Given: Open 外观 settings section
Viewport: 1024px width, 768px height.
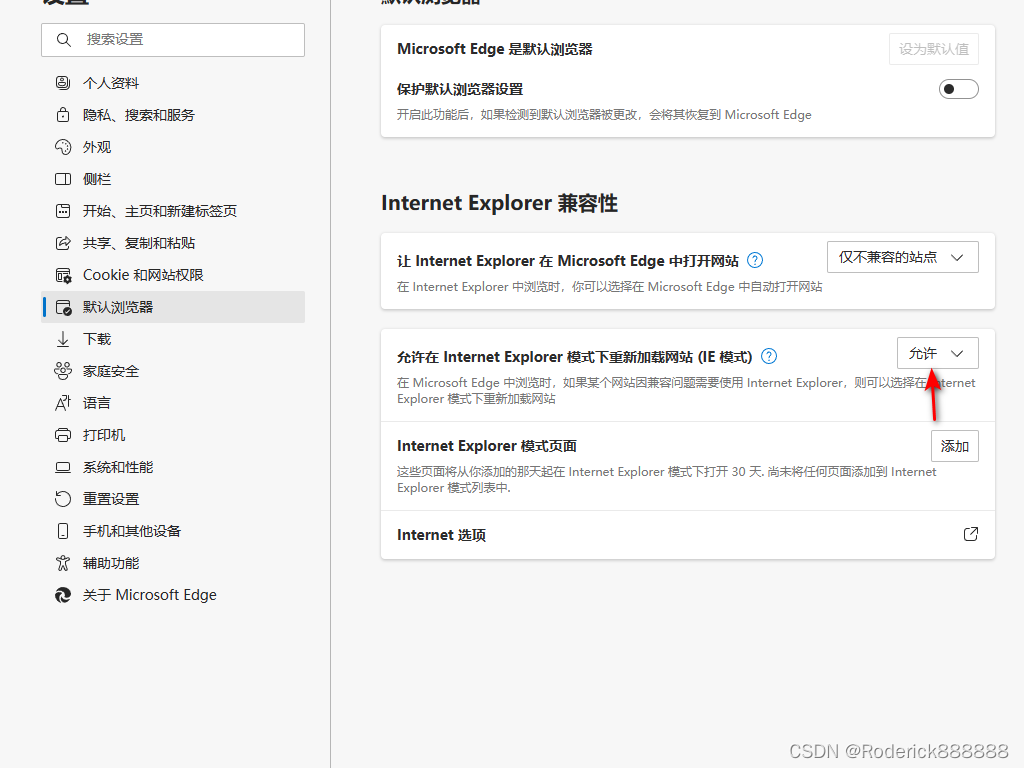Looking at the screenshot, I should click(173, 147).
